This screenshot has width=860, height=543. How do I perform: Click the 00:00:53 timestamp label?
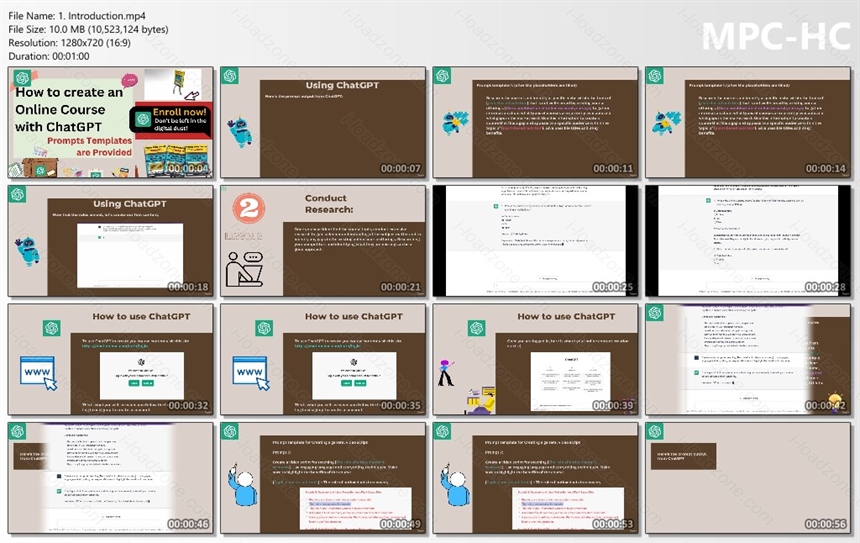click(x=613, y=524)
